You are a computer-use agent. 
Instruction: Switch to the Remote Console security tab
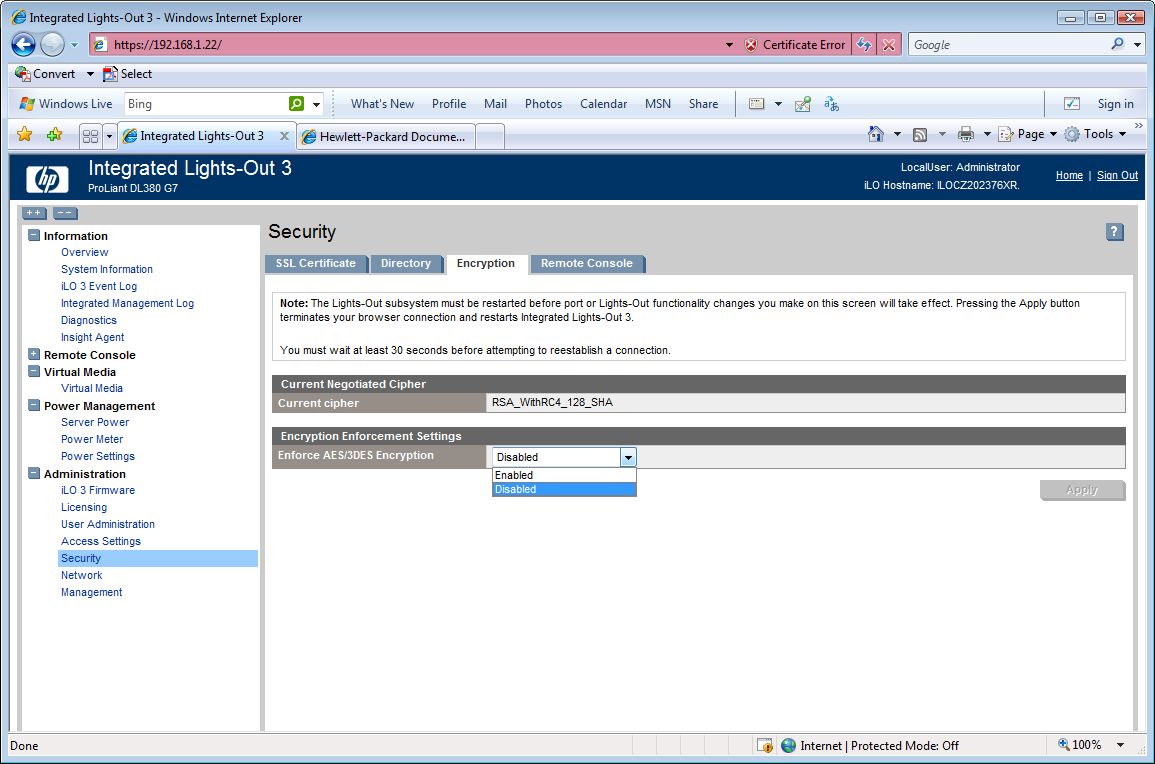tap(586, 264)
